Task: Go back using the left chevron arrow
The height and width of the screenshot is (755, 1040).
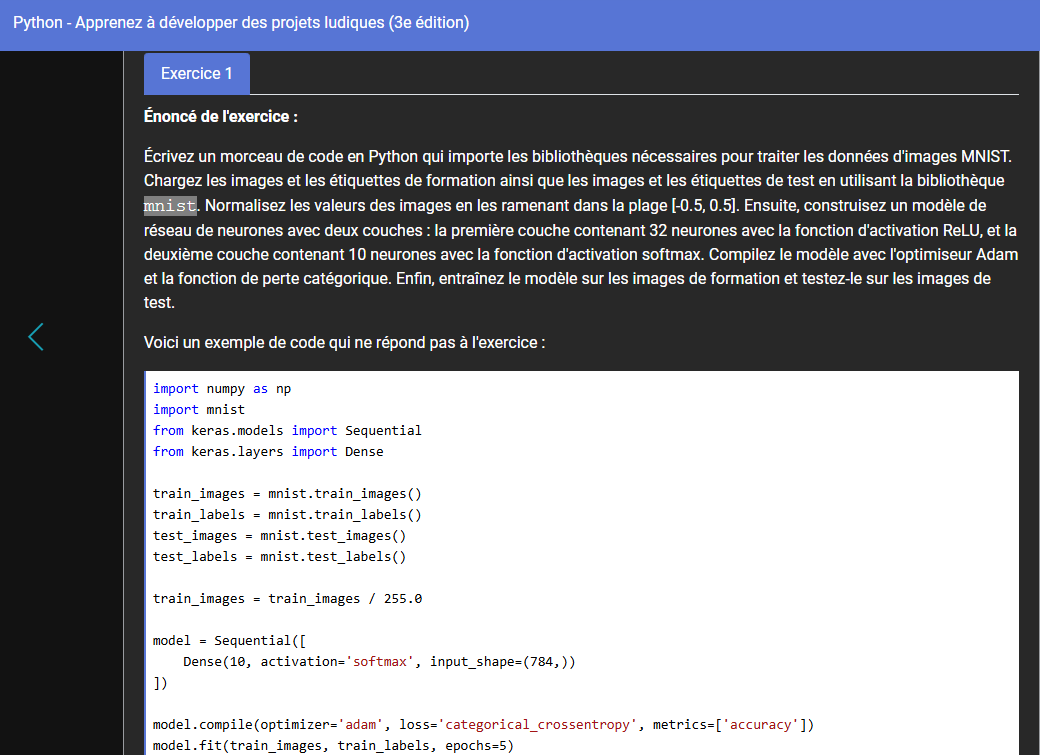Action: point(36,337)
